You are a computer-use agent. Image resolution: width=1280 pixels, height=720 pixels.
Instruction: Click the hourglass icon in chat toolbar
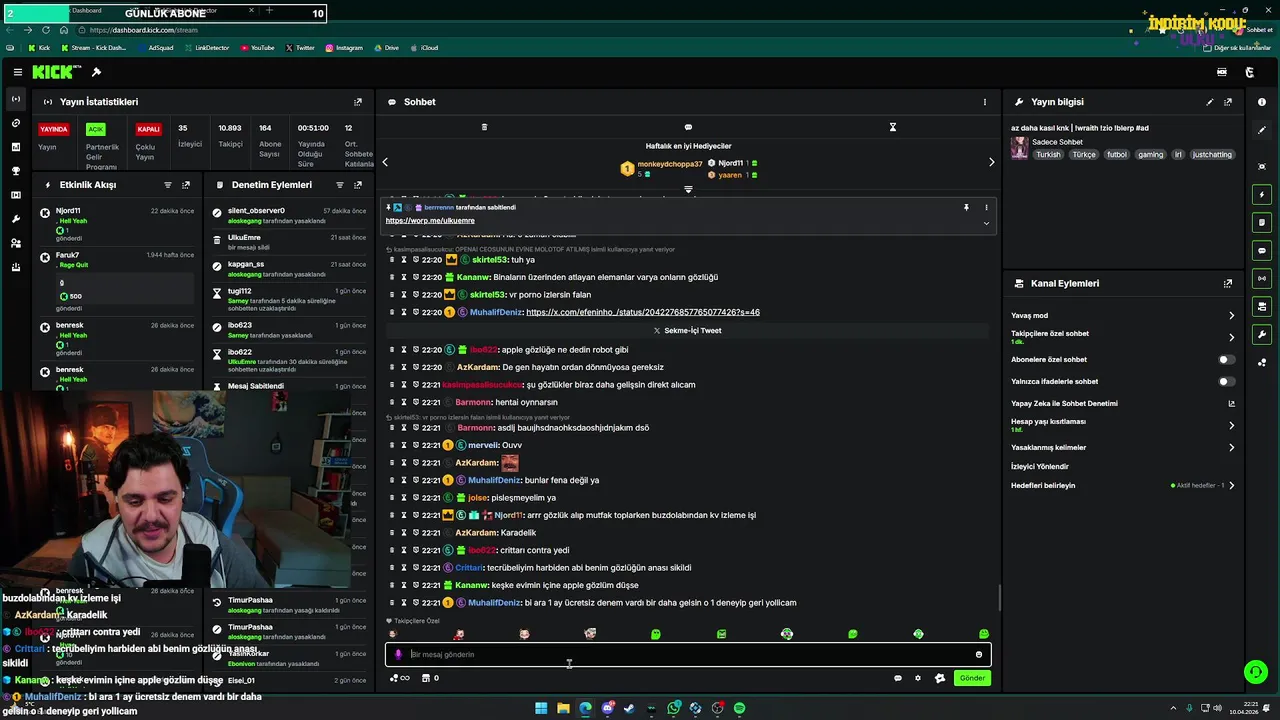pos(893,127)
